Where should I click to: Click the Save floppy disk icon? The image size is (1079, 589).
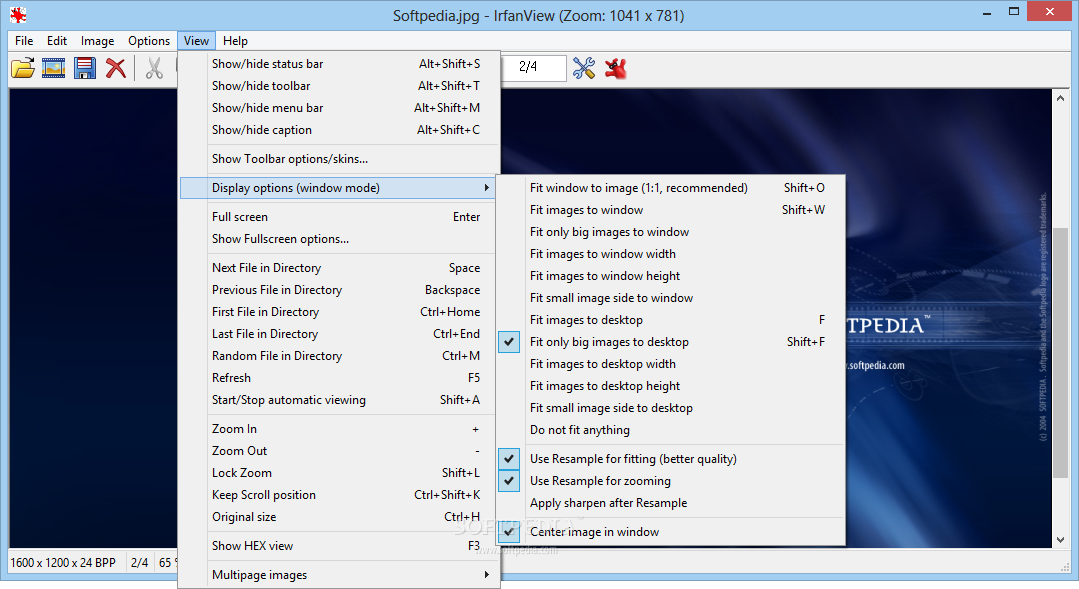point(85,68)
